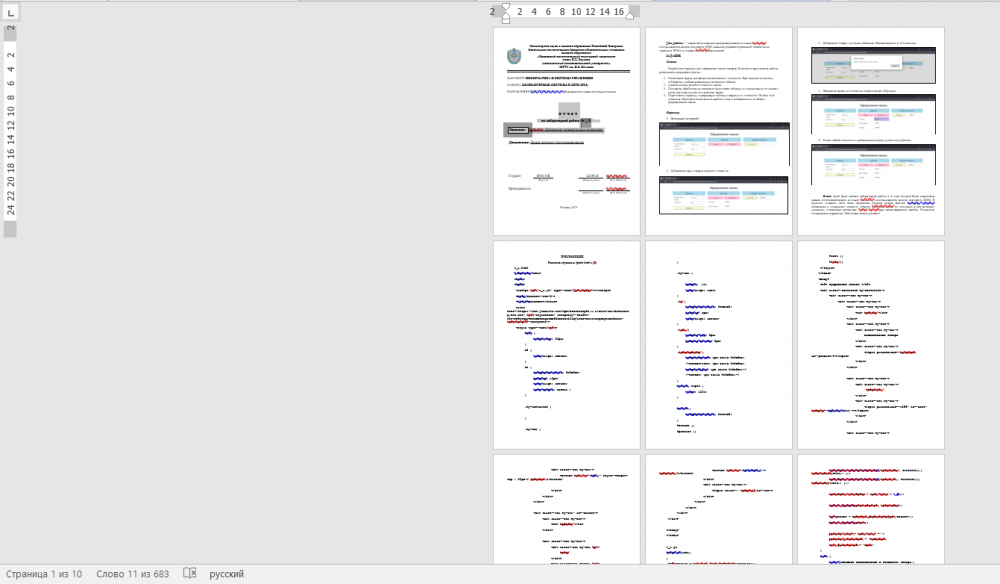Screen dimensions: 1000x584
Task: Open the spelling check icon in status bar
Action: [190, 574]
